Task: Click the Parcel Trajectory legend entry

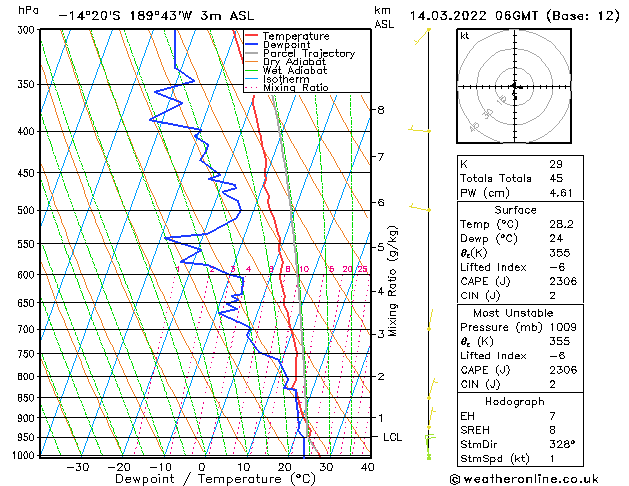Action: [x=310, y=53]
